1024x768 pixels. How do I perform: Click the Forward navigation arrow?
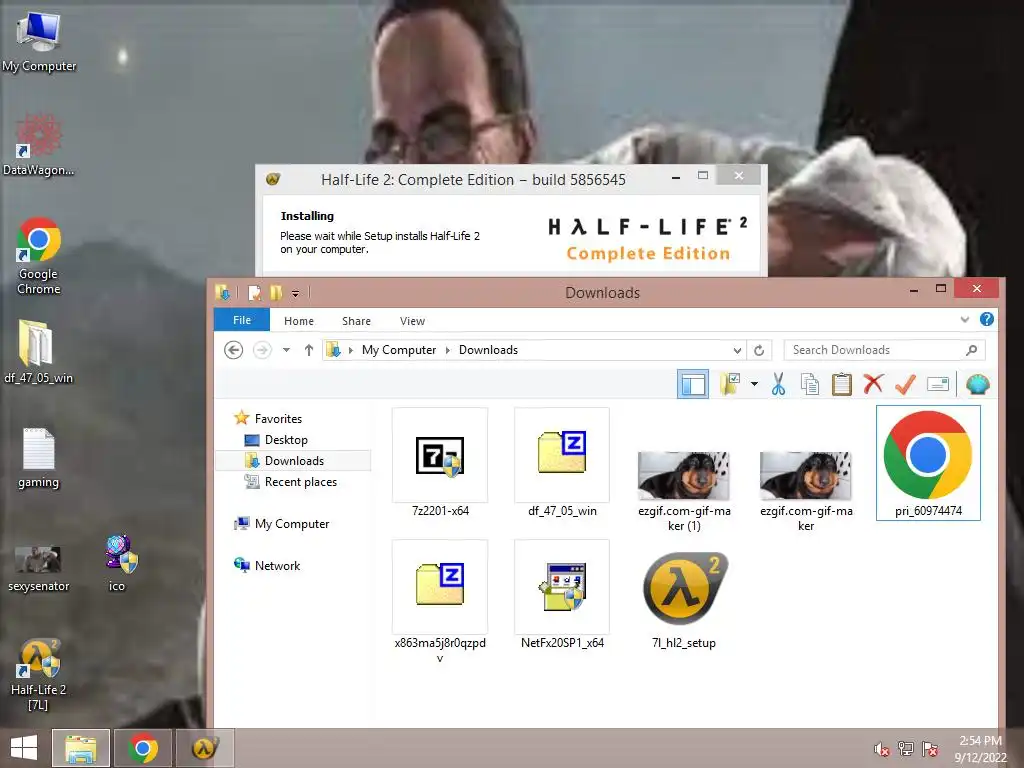pos(262,350)
